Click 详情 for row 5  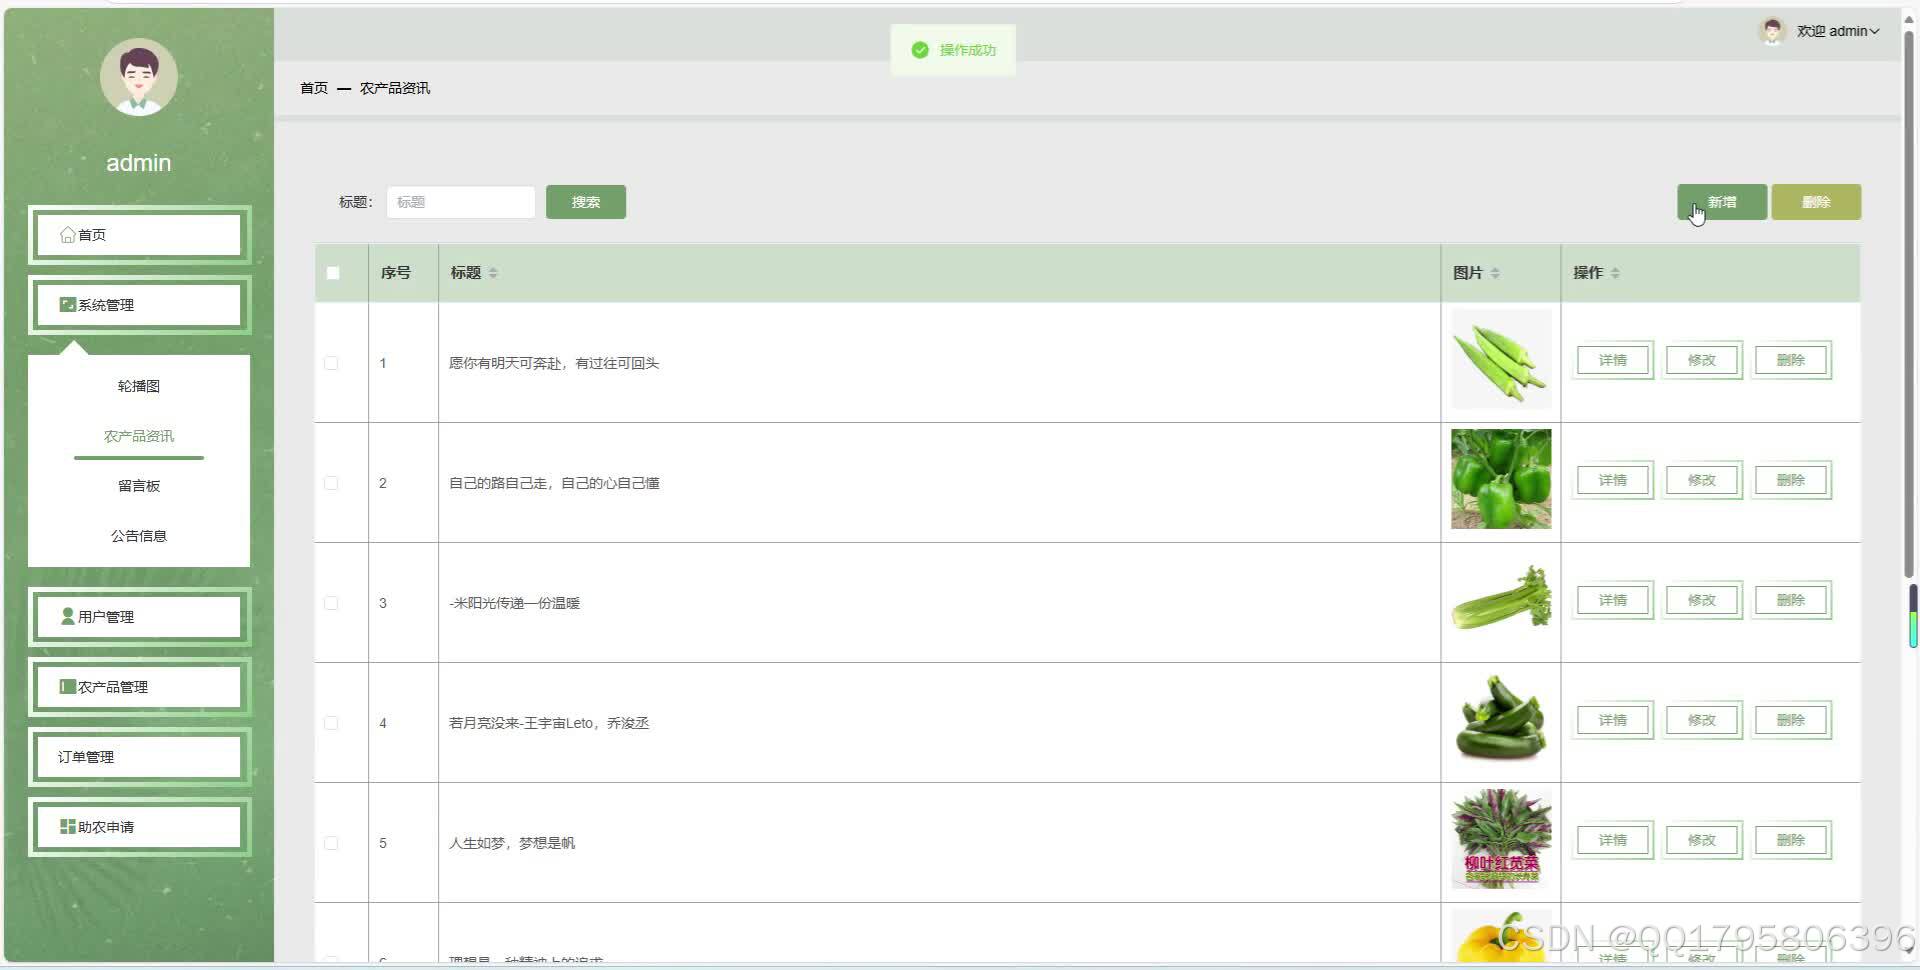(1613, 840)
